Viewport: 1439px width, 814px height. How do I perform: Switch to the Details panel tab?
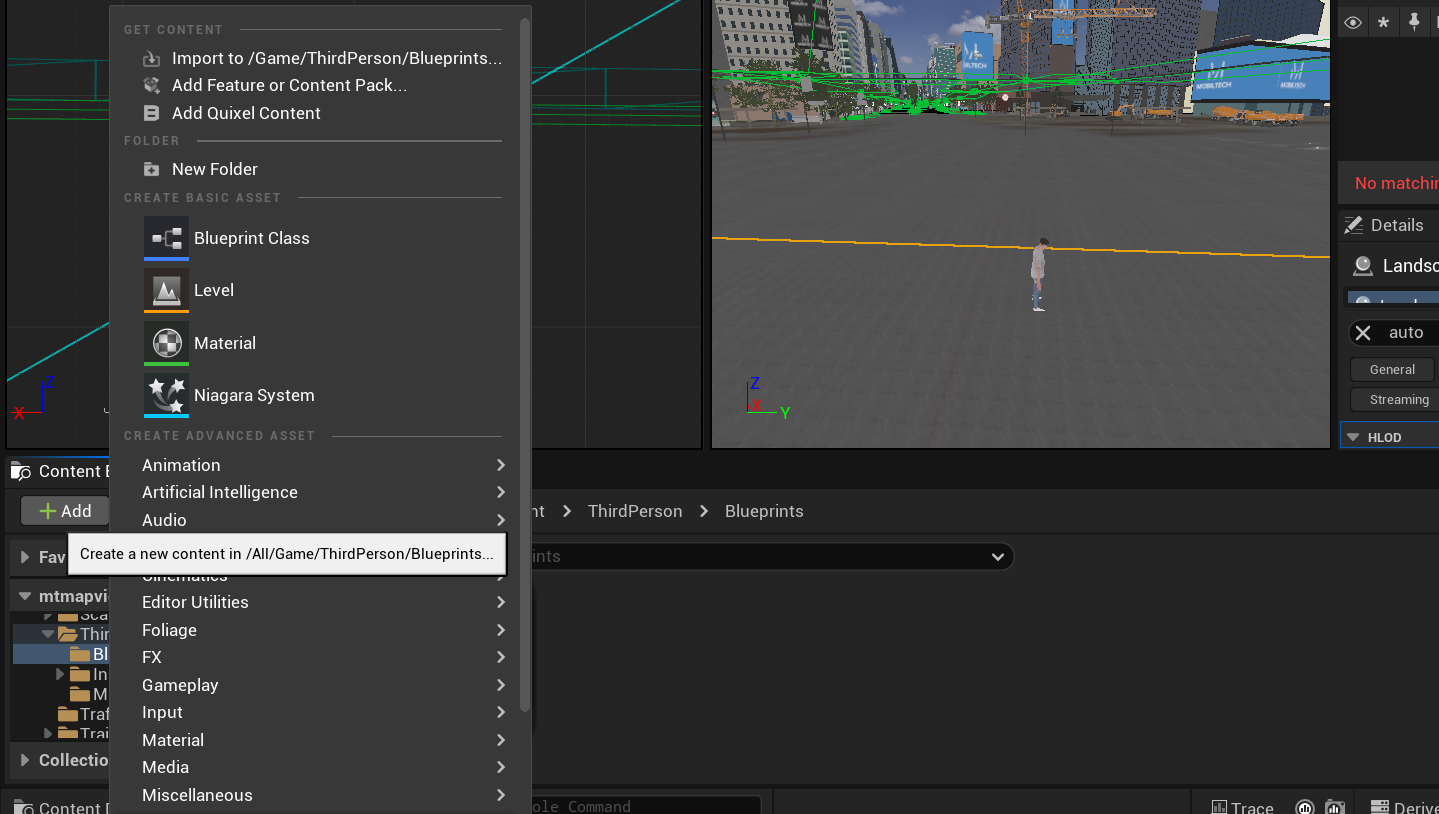[x=1388, y=225]
